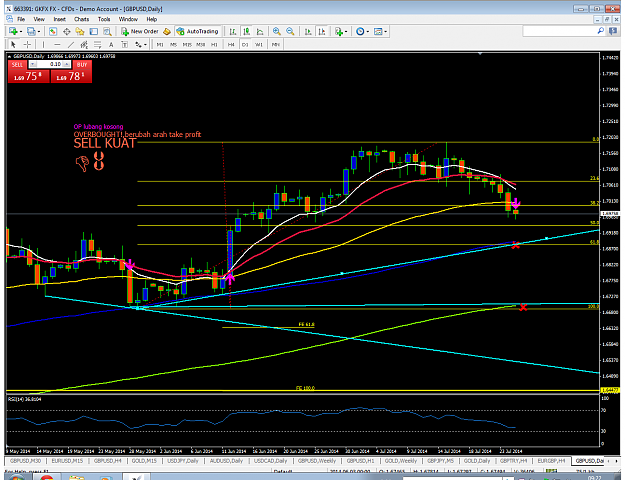Viewport: 625px width, 480px height.
Task: Open the Profiles toolbar icon
Action: click(x=31, y=31)
